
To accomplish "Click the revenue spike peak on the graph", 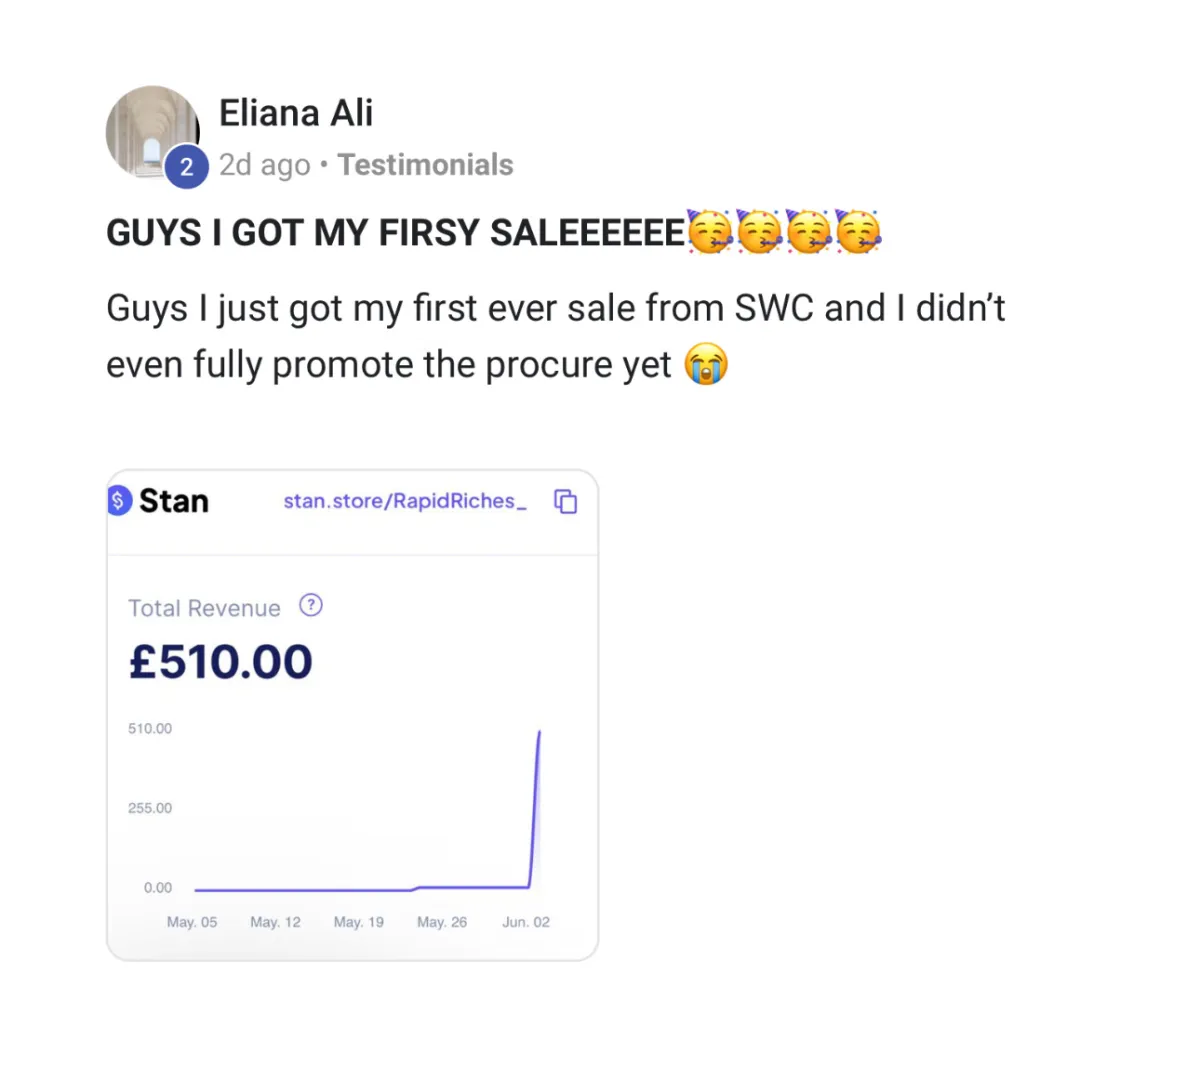I will click(x=540, y=733).
